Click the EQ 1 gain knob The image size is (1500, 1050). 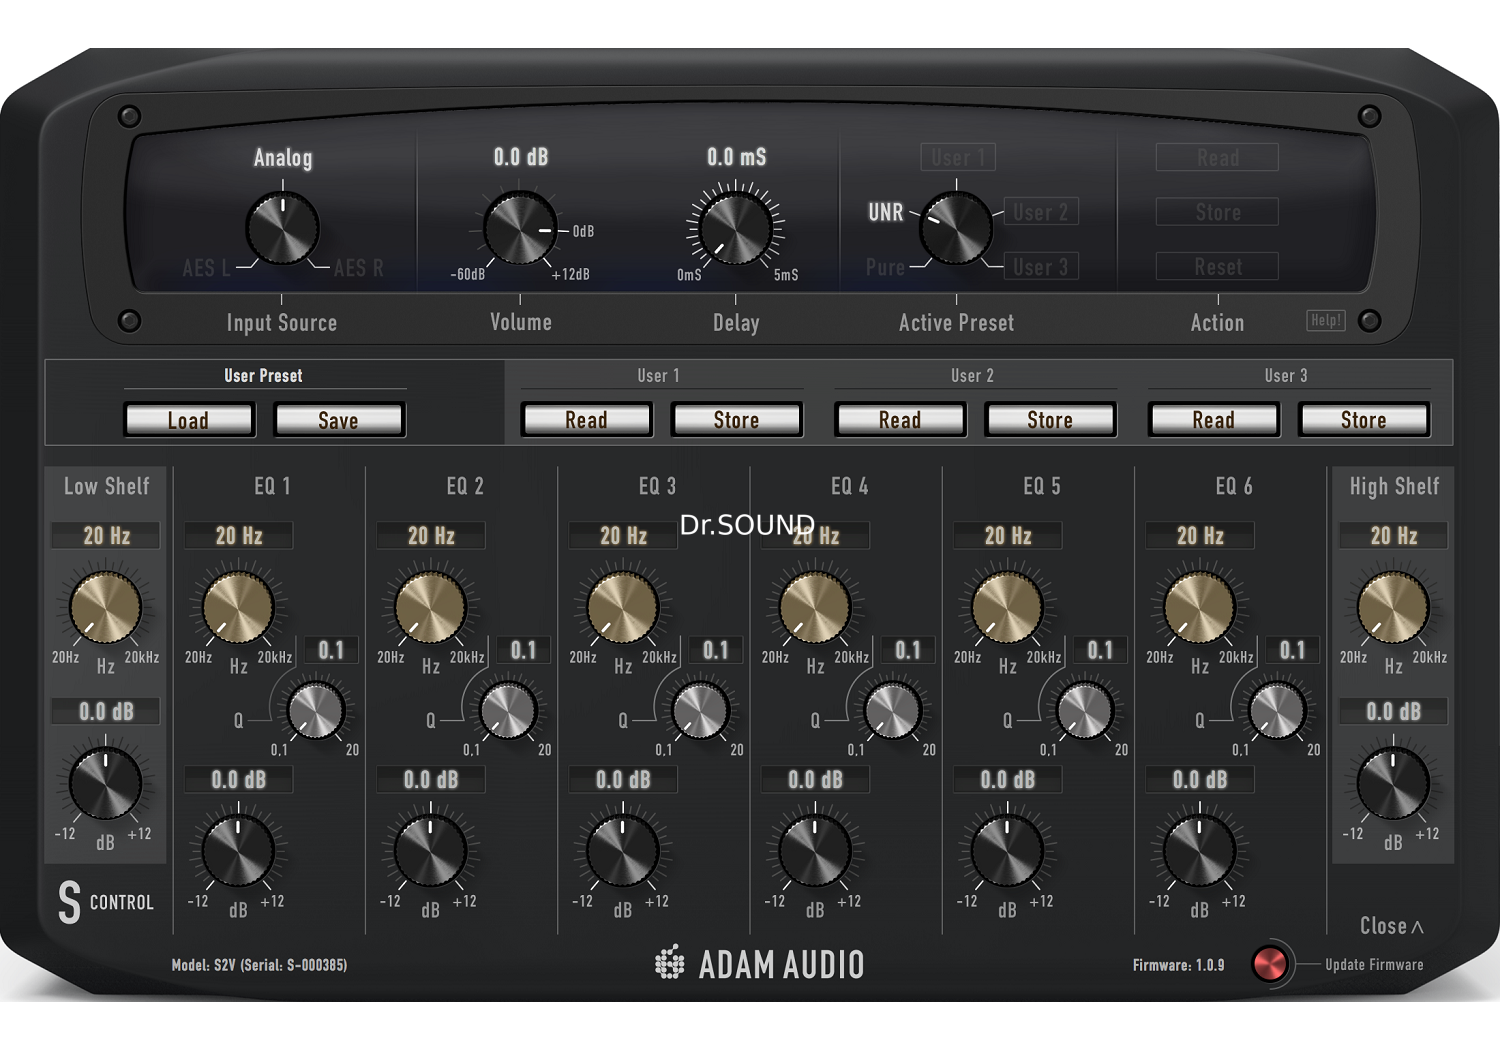pyautogui.click(x=238, y=851)
